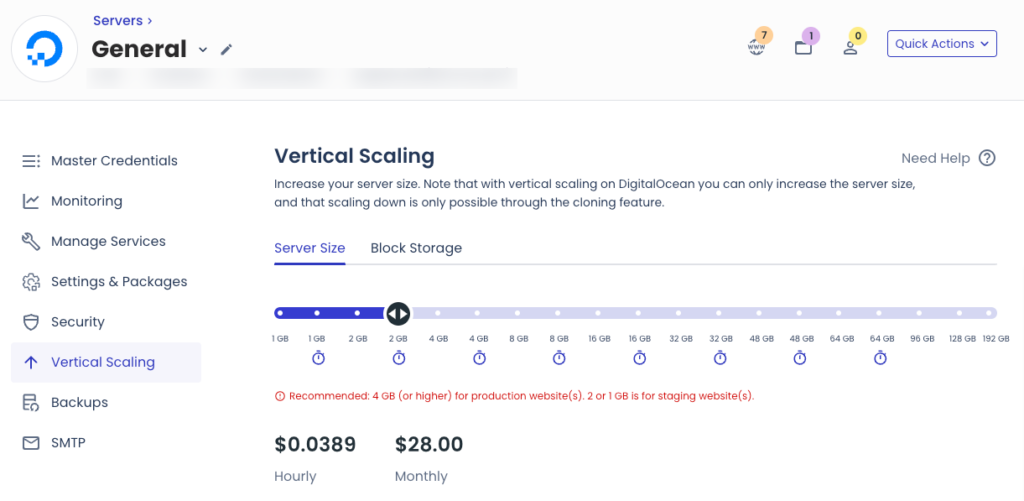Click the Need Help question mark icon

point(987,158)
